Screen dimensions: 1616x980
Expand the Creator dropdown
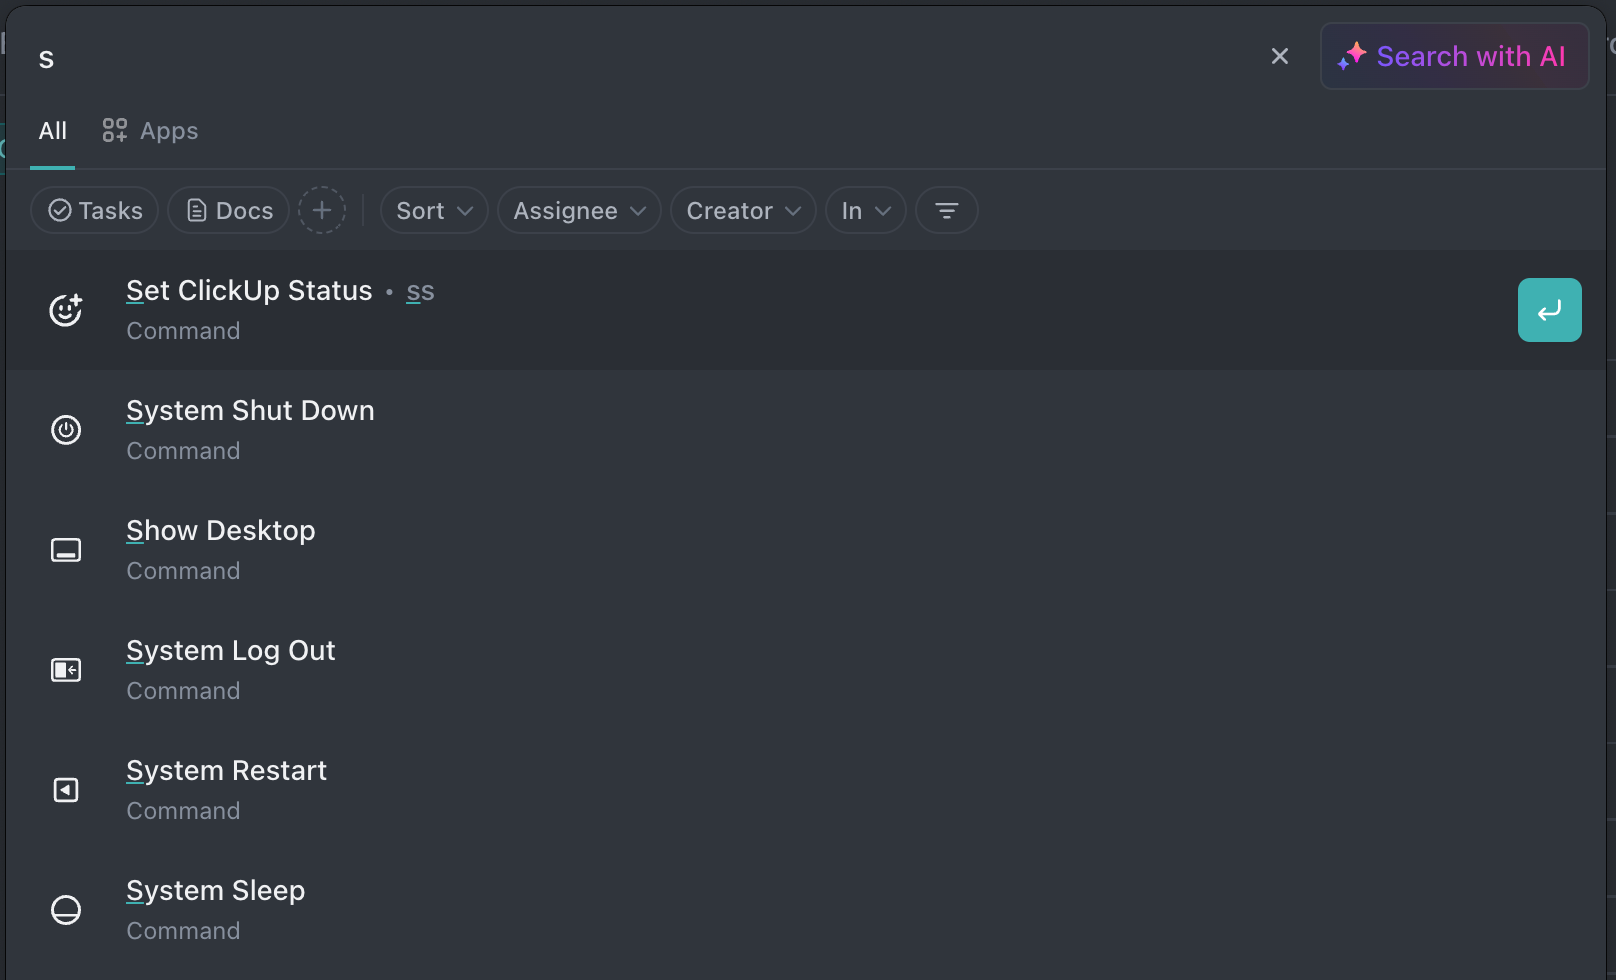(743, 210)
